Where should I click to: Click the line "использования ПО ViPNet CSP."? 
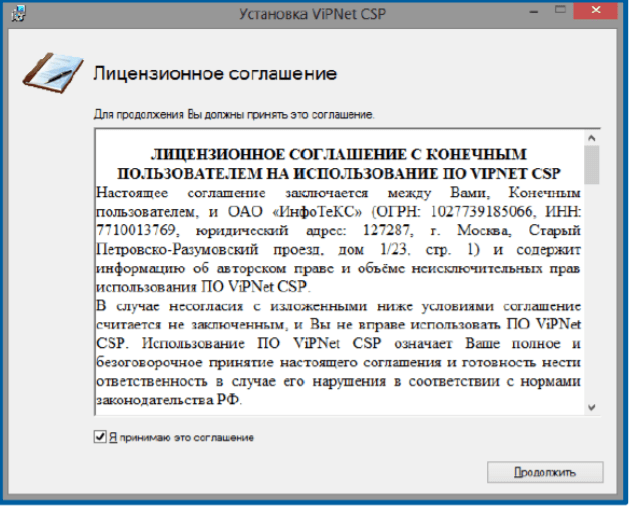[203, 287]
